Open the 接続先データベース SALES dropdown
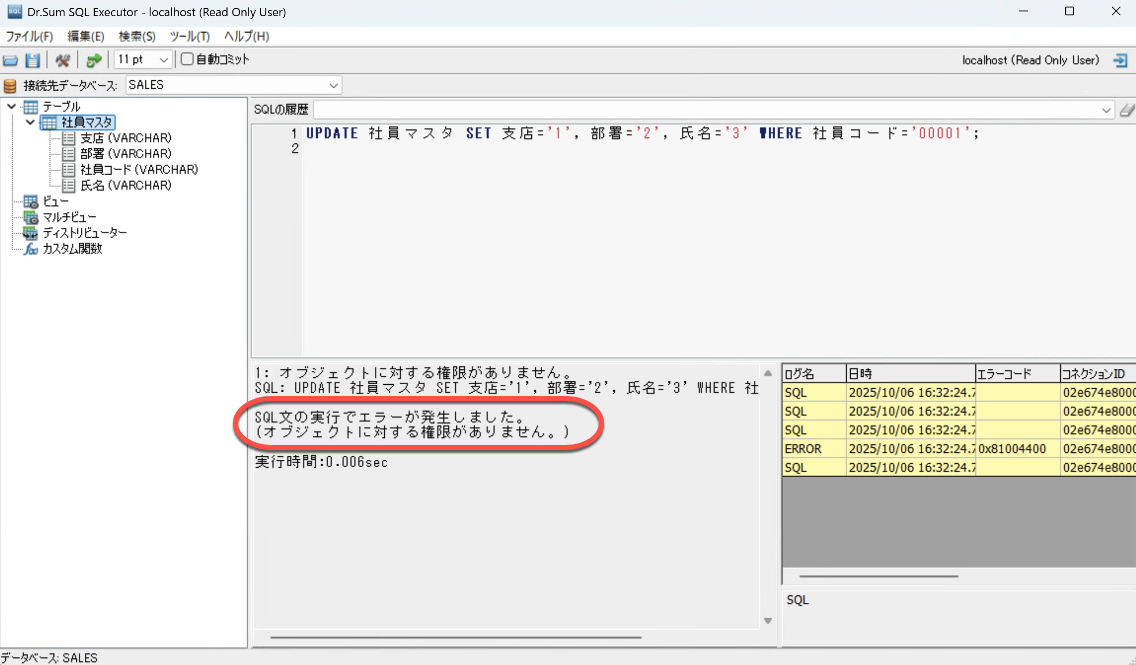This screenshot has height=665, width=1136. [233, 85]
